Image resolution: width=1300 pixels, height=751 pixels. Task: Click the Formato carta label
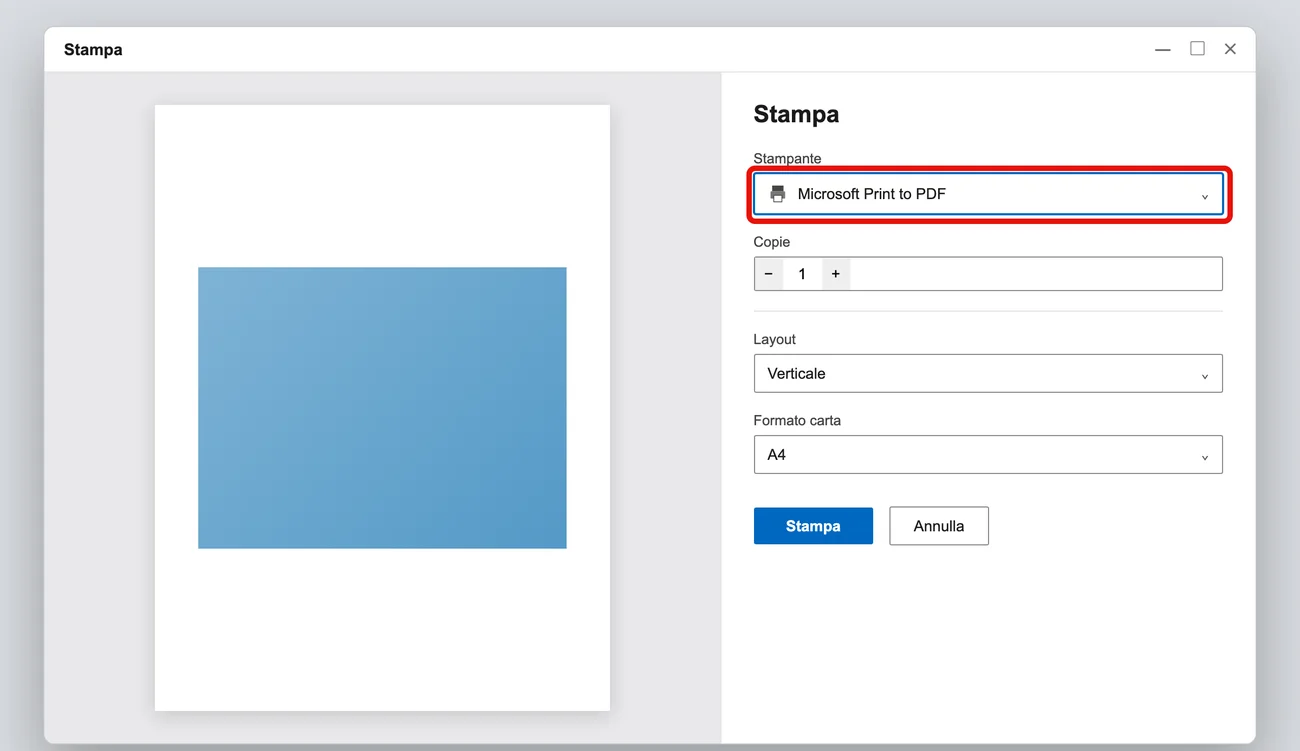[x=797, y=420]
